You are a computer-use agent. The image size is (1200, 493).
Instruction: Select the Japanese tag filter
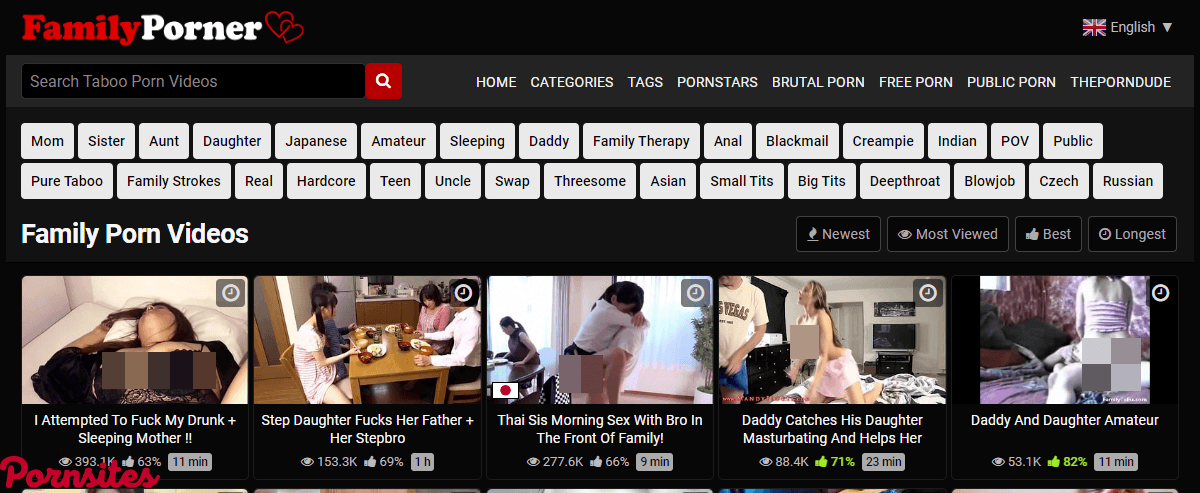pyautogui.click(x=316, y=141)
